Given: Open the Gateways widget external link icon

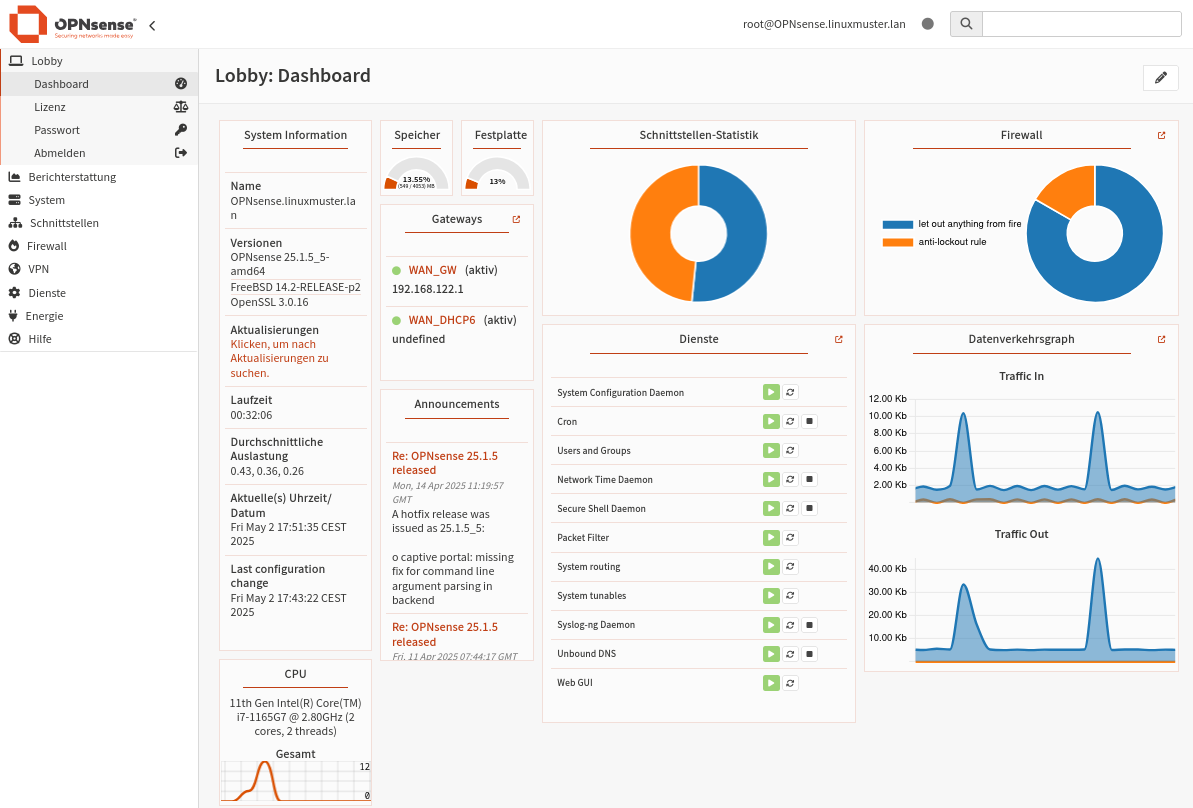Looking at the screenshot, I should [517, 219].
